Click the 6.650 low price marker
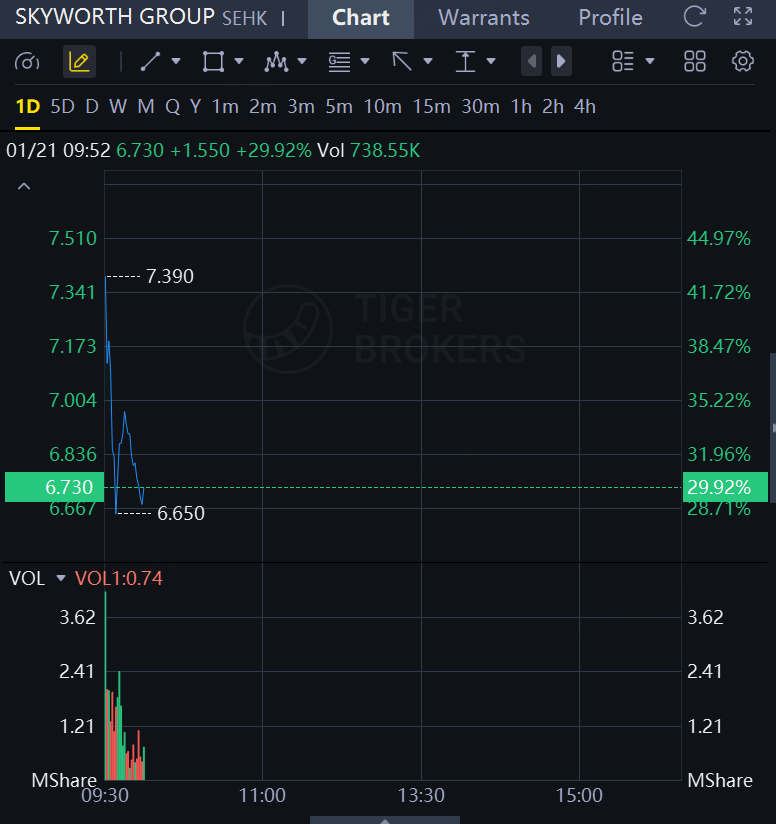The width and height of the screenshot is (776, 824). coord(181,513)
